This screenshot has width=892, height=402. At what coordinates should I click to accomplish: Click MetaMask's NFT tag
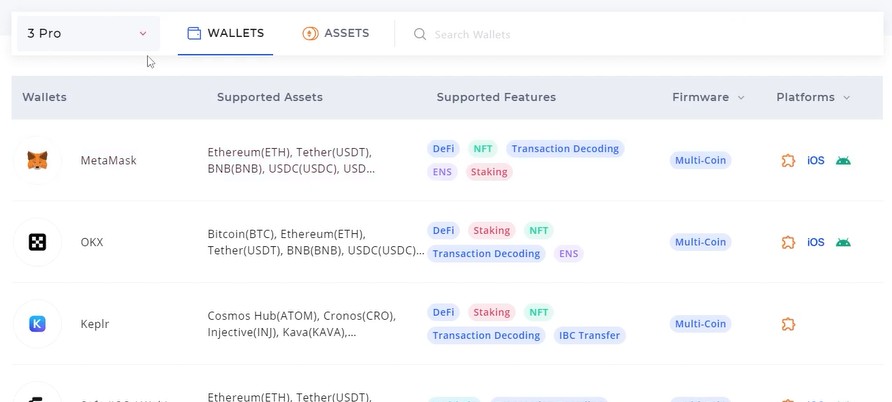point(482,149)
